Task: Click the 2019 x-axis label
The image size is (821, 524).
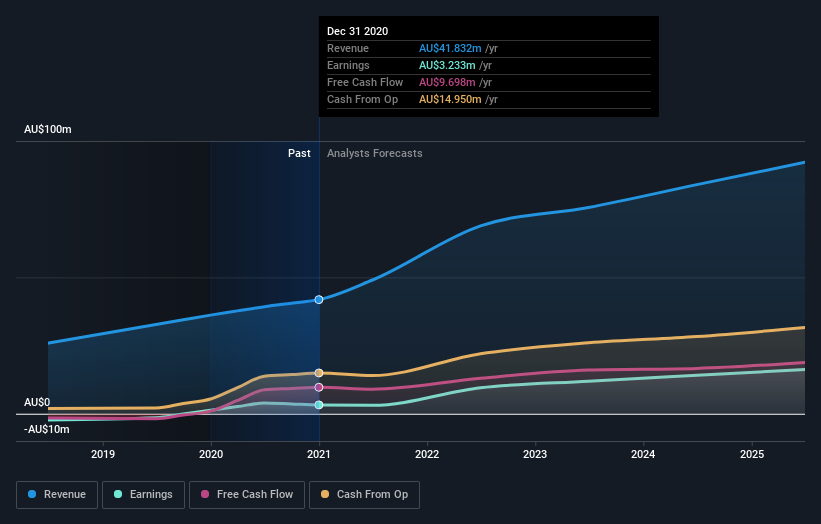Action: (103, 454)
